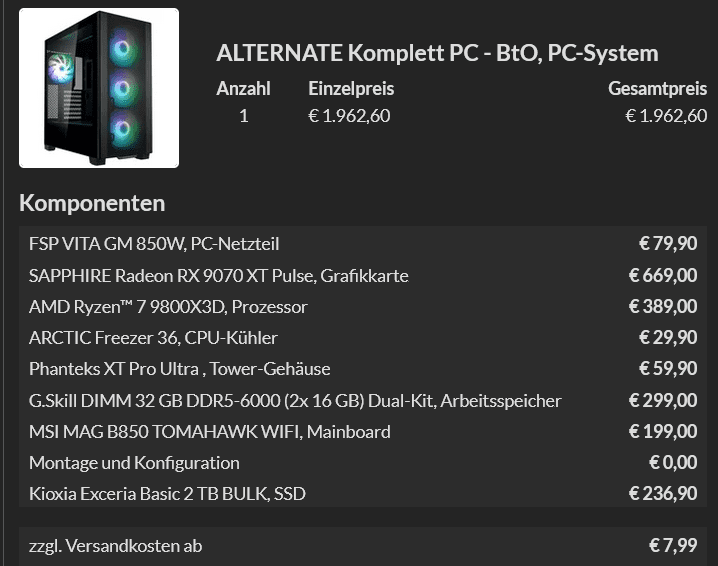
Task: Open the G.Skill DIMM 32 GB DDR5-6000 entry
Action: pos(295,401)
